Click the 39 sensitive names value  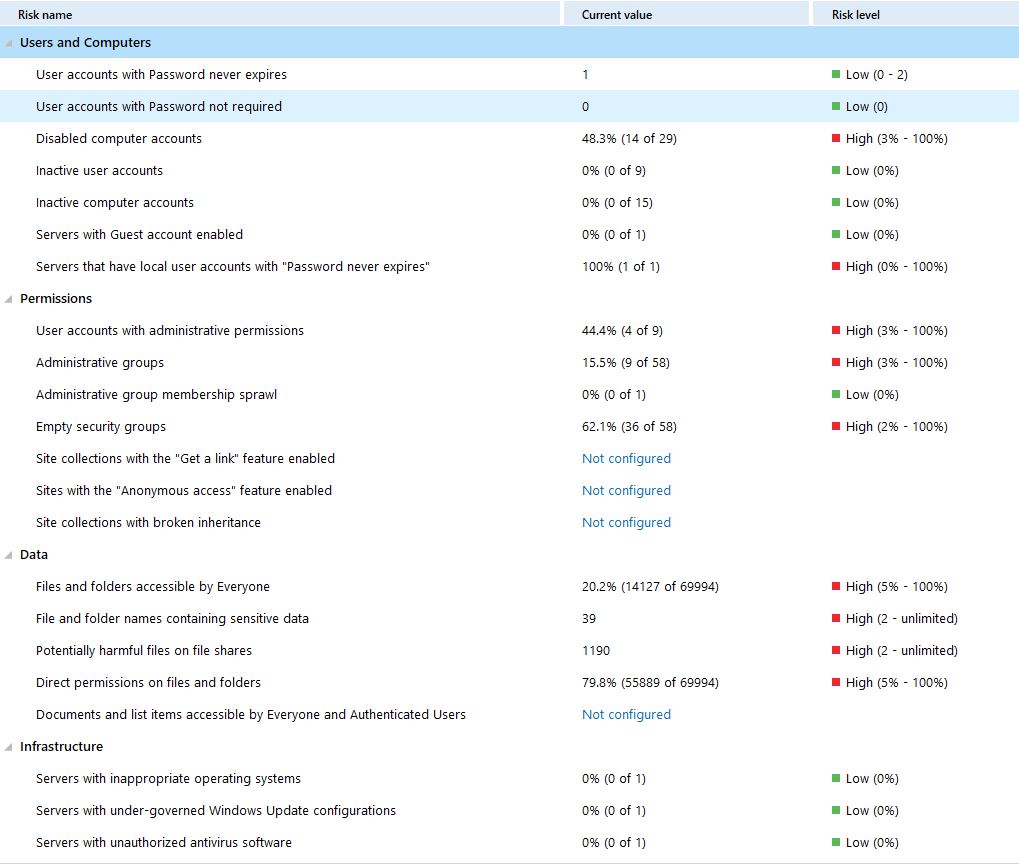pyautogui.click(x=589, y=618)
